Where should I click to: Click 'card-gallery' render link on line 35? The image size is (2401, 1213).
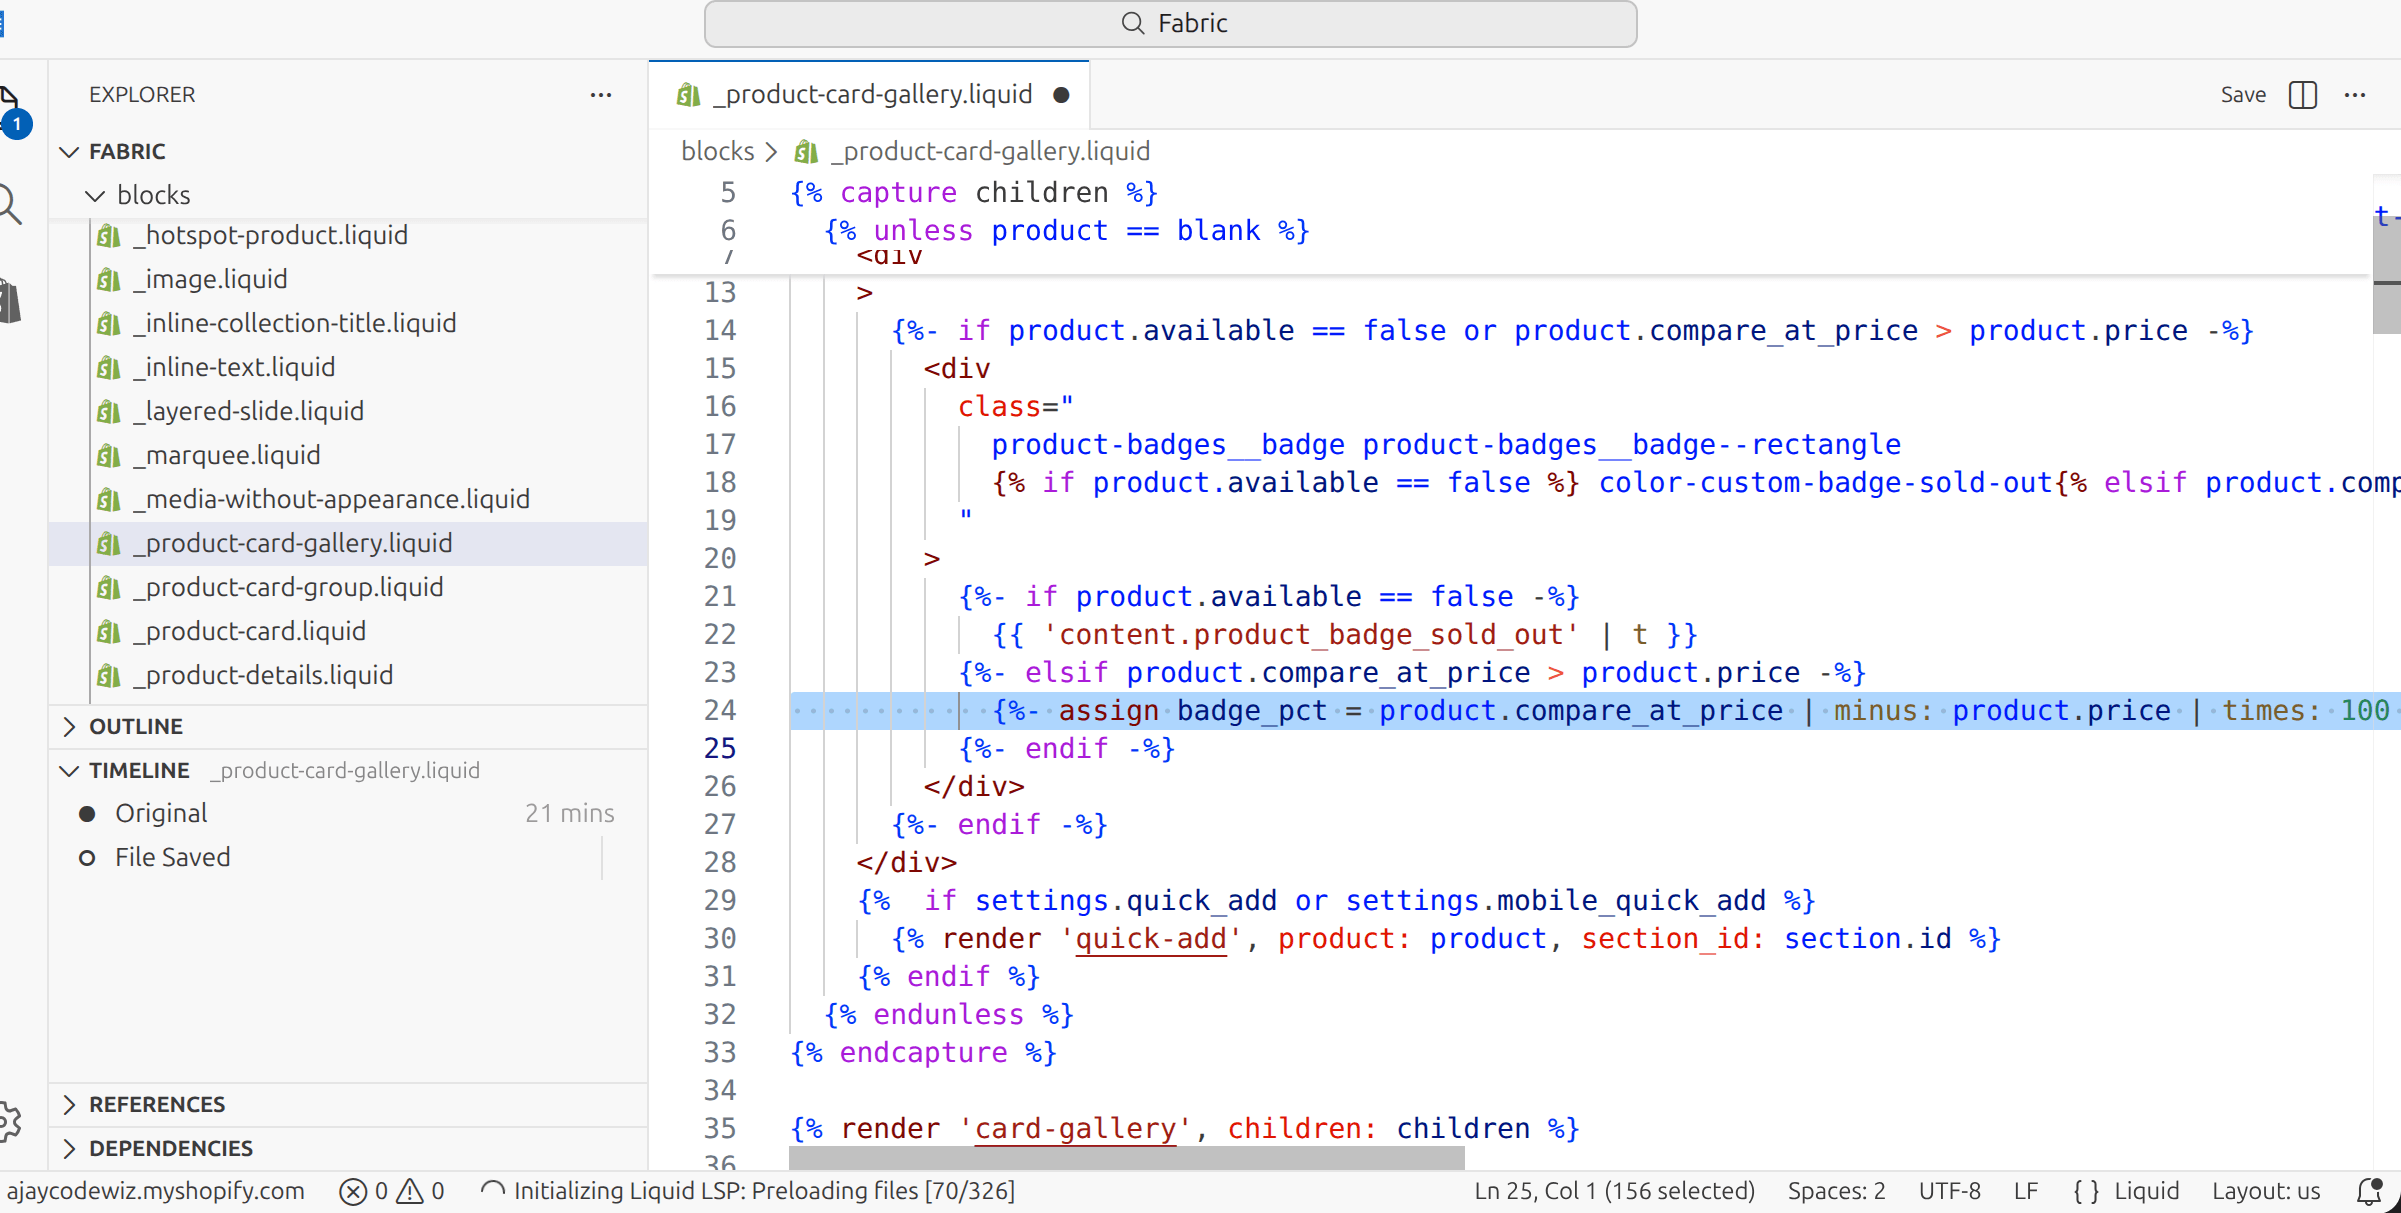[x=1075, y=1129]
